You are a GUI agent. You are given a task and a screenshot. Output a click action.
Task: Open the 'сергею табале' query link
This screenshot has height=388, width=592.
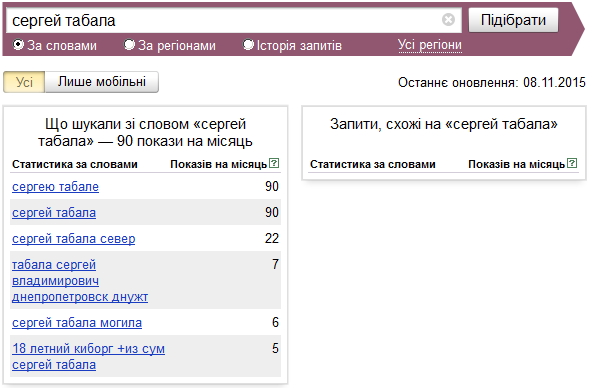point(56,186)
